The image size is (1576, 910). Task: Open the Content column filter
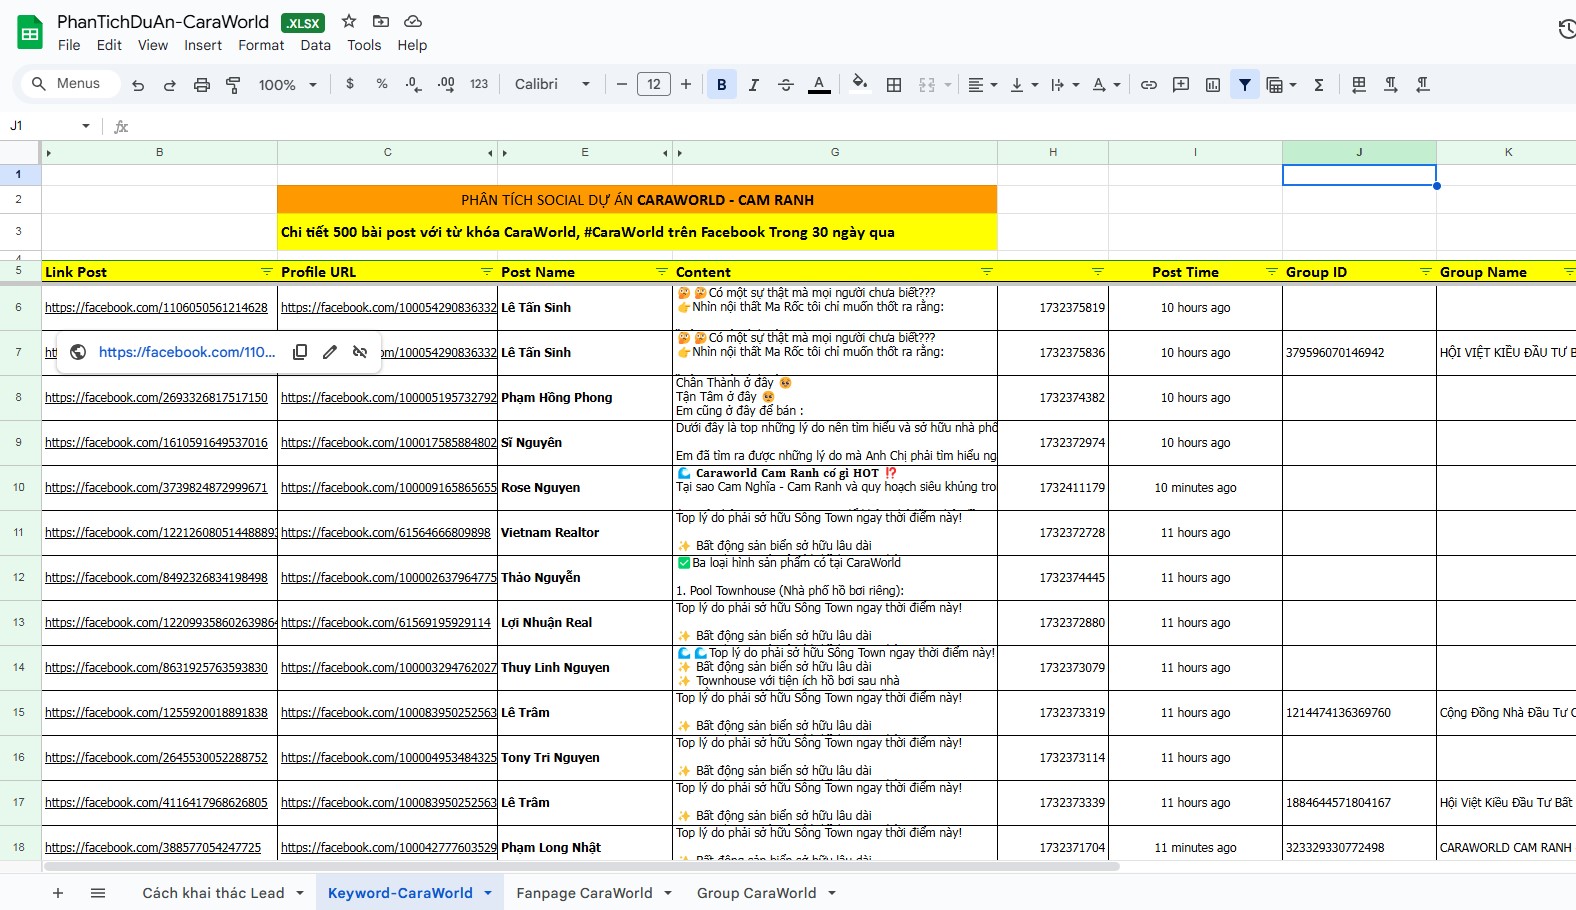[987, 272]
